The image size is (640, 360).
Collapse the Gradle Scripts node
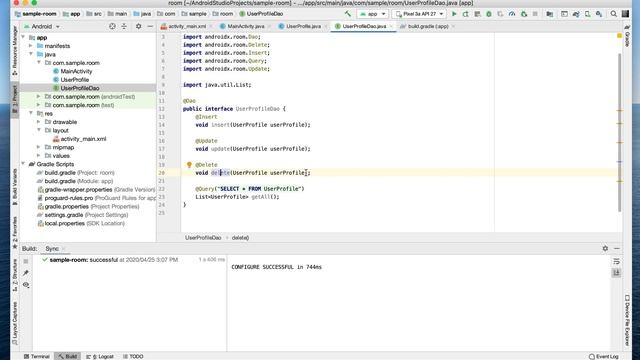coord(23,164)
